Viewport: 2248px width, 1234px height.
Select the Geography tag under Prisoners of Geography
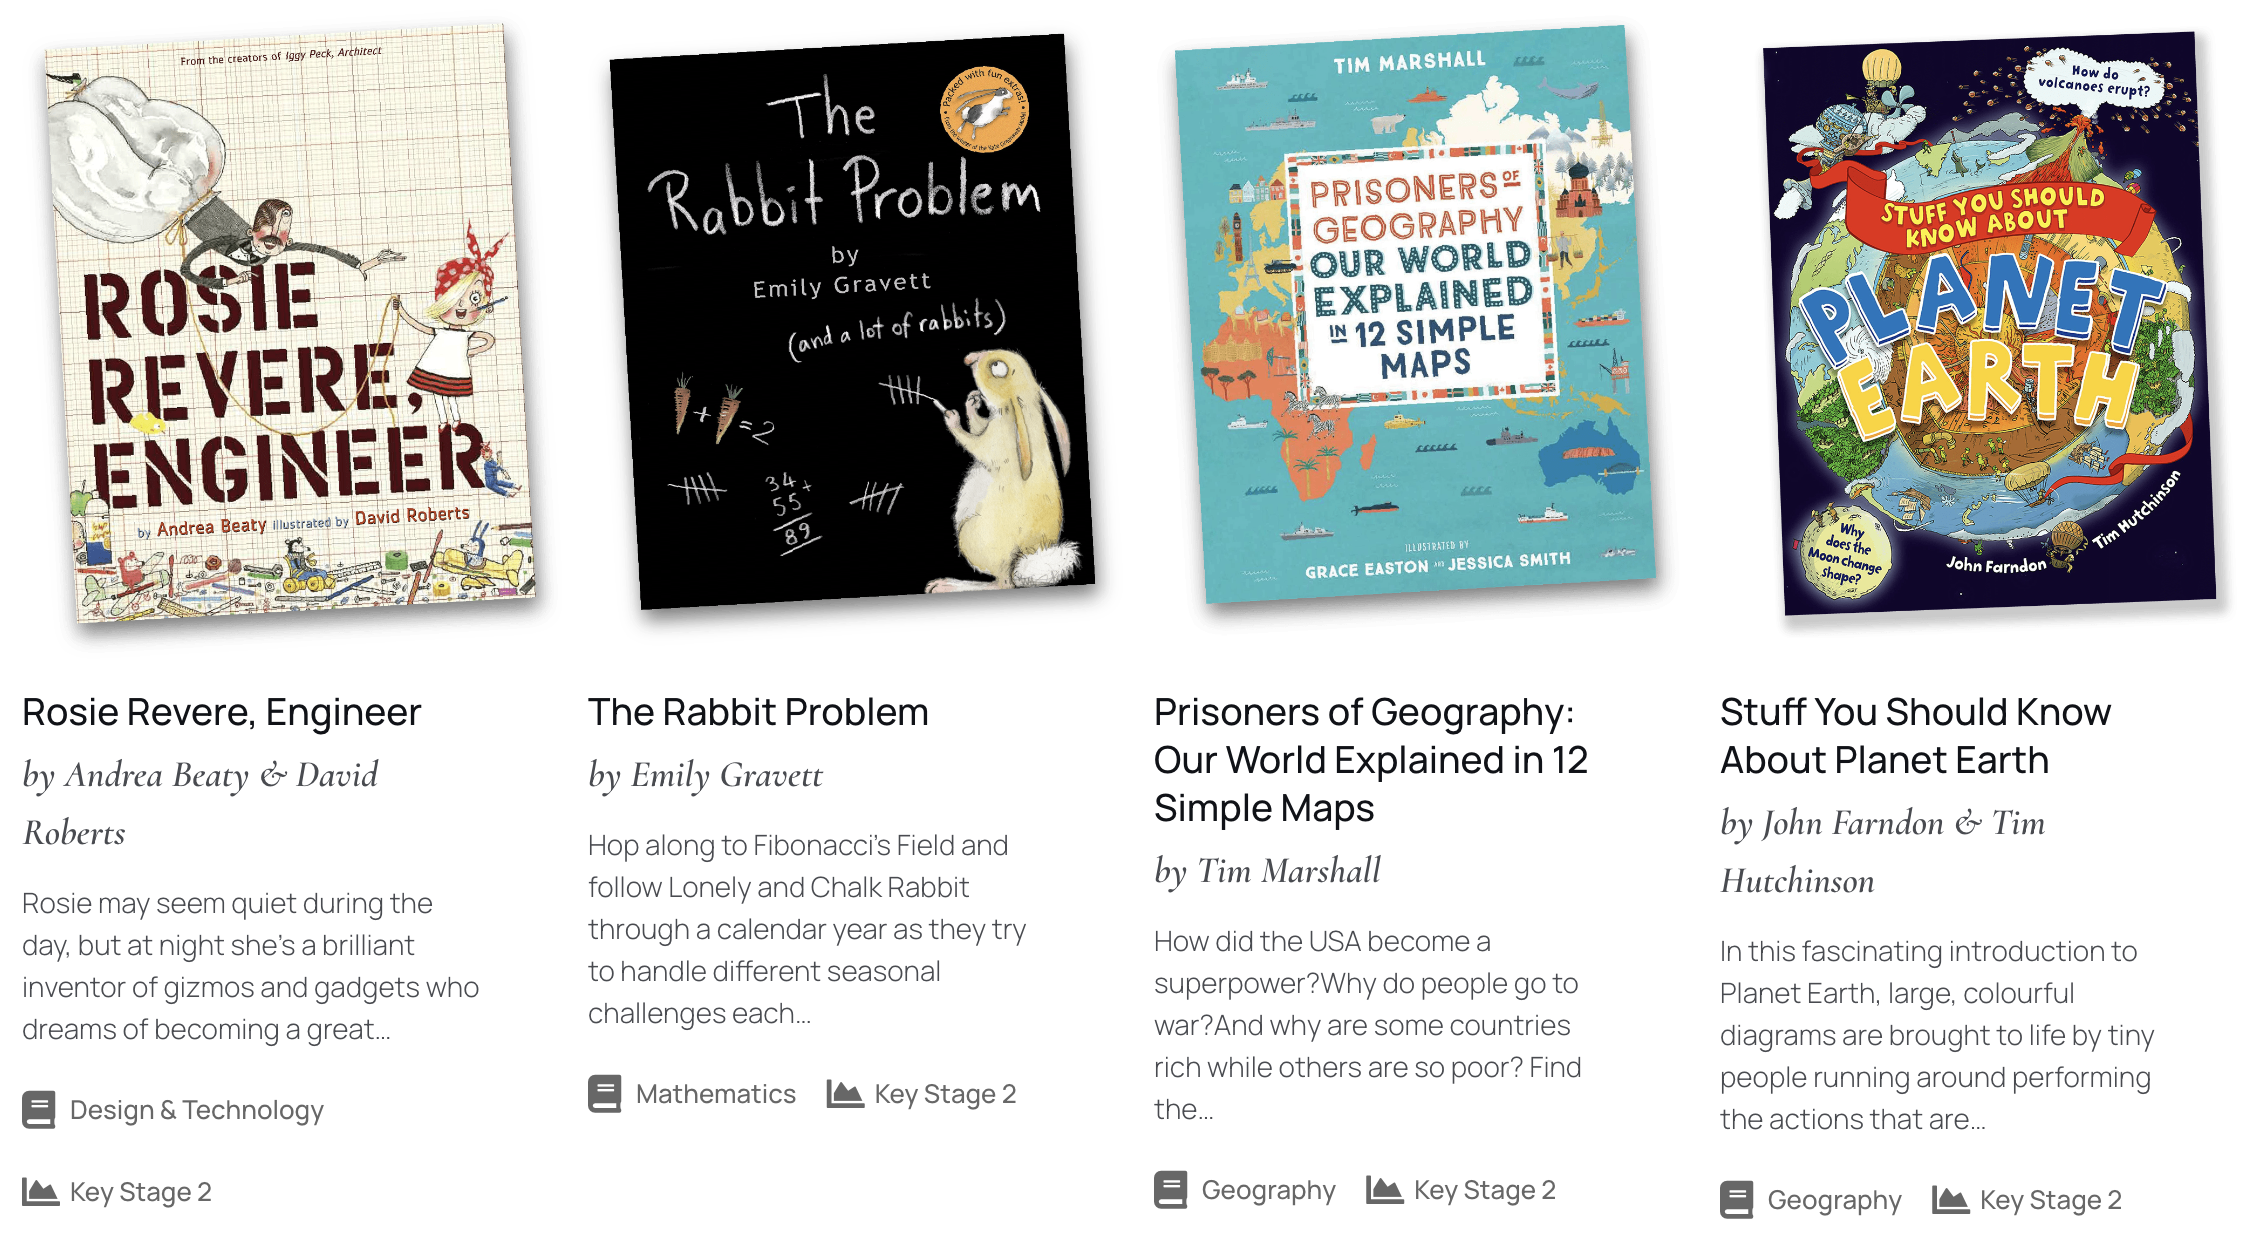click(x=1268, y=1190)
